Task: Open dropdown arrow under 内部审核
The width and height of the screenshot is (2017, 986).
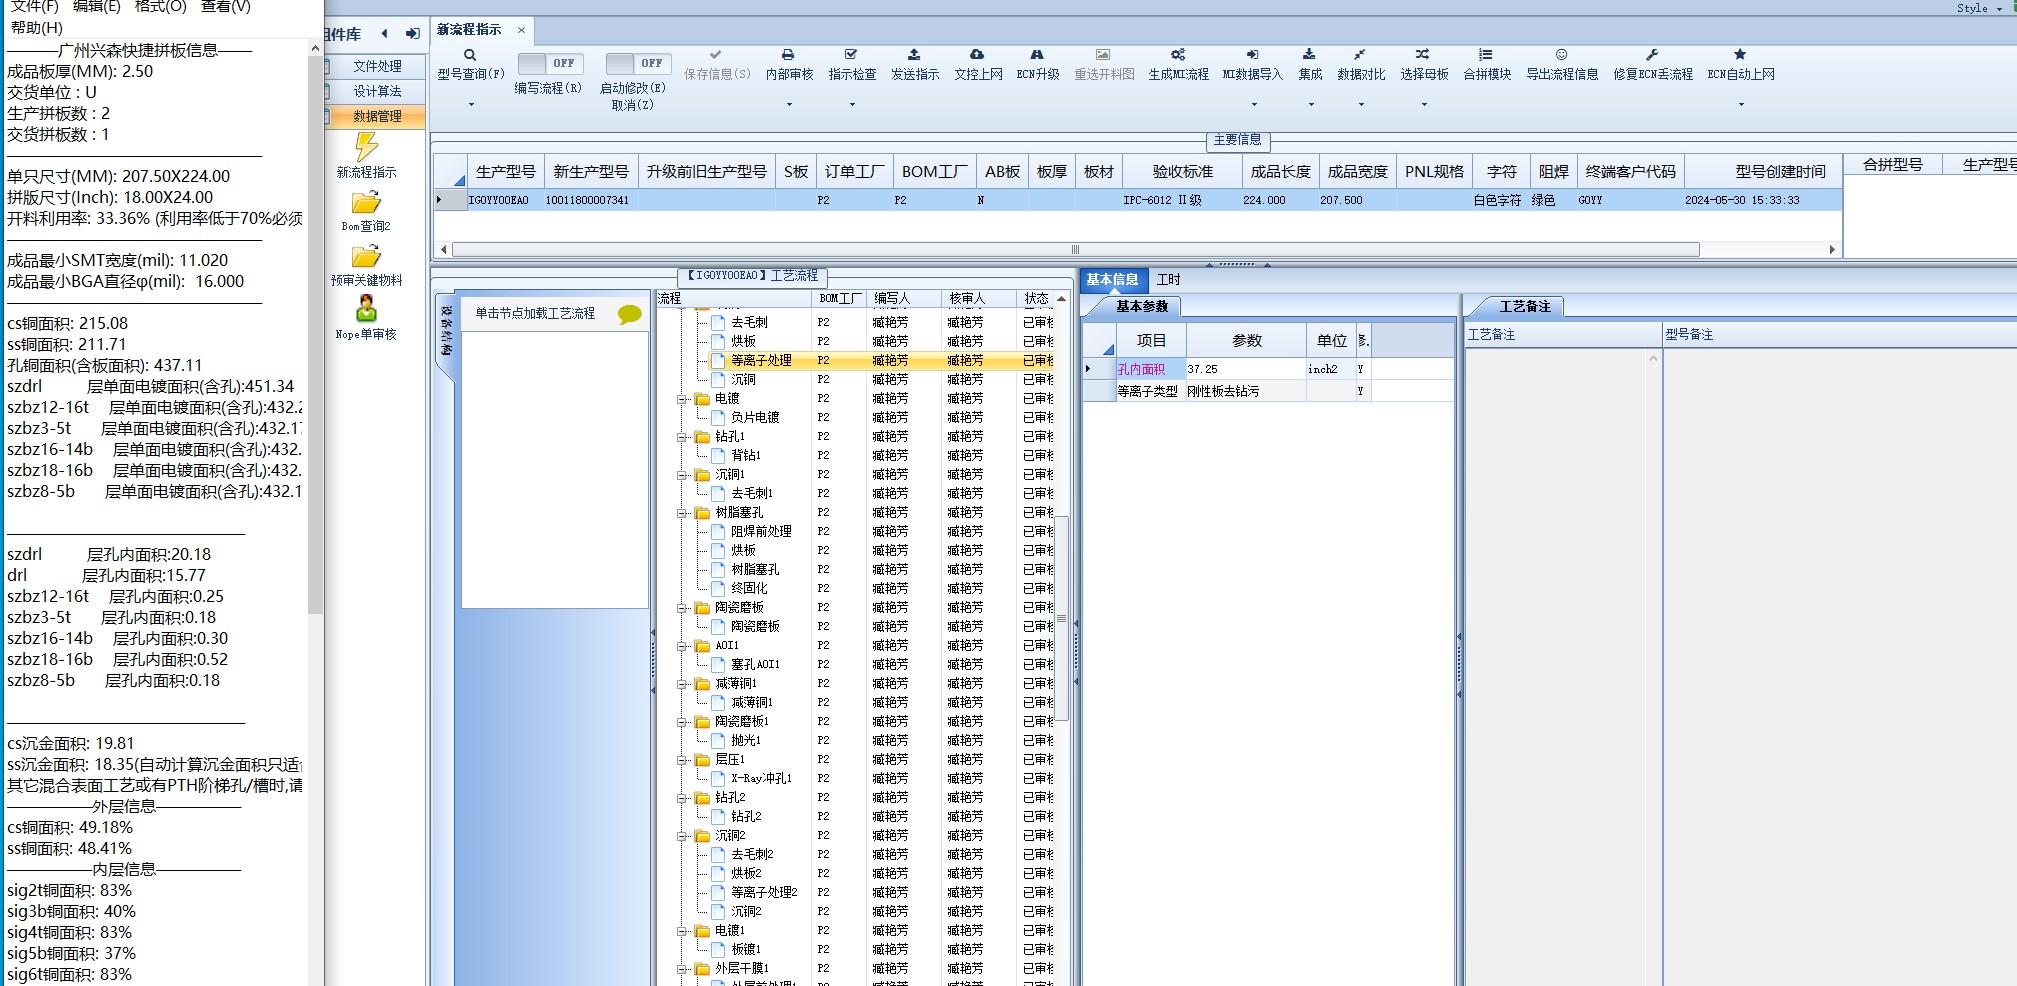Action: coord(788,104)
